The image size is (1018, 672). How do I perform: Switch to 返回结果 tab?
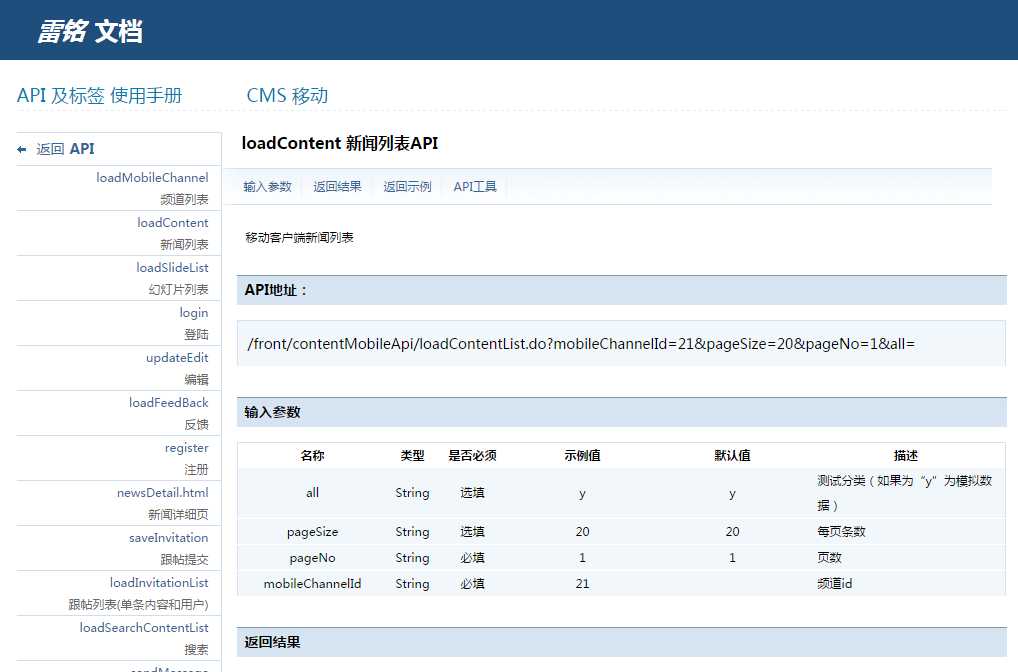[338, 187]
